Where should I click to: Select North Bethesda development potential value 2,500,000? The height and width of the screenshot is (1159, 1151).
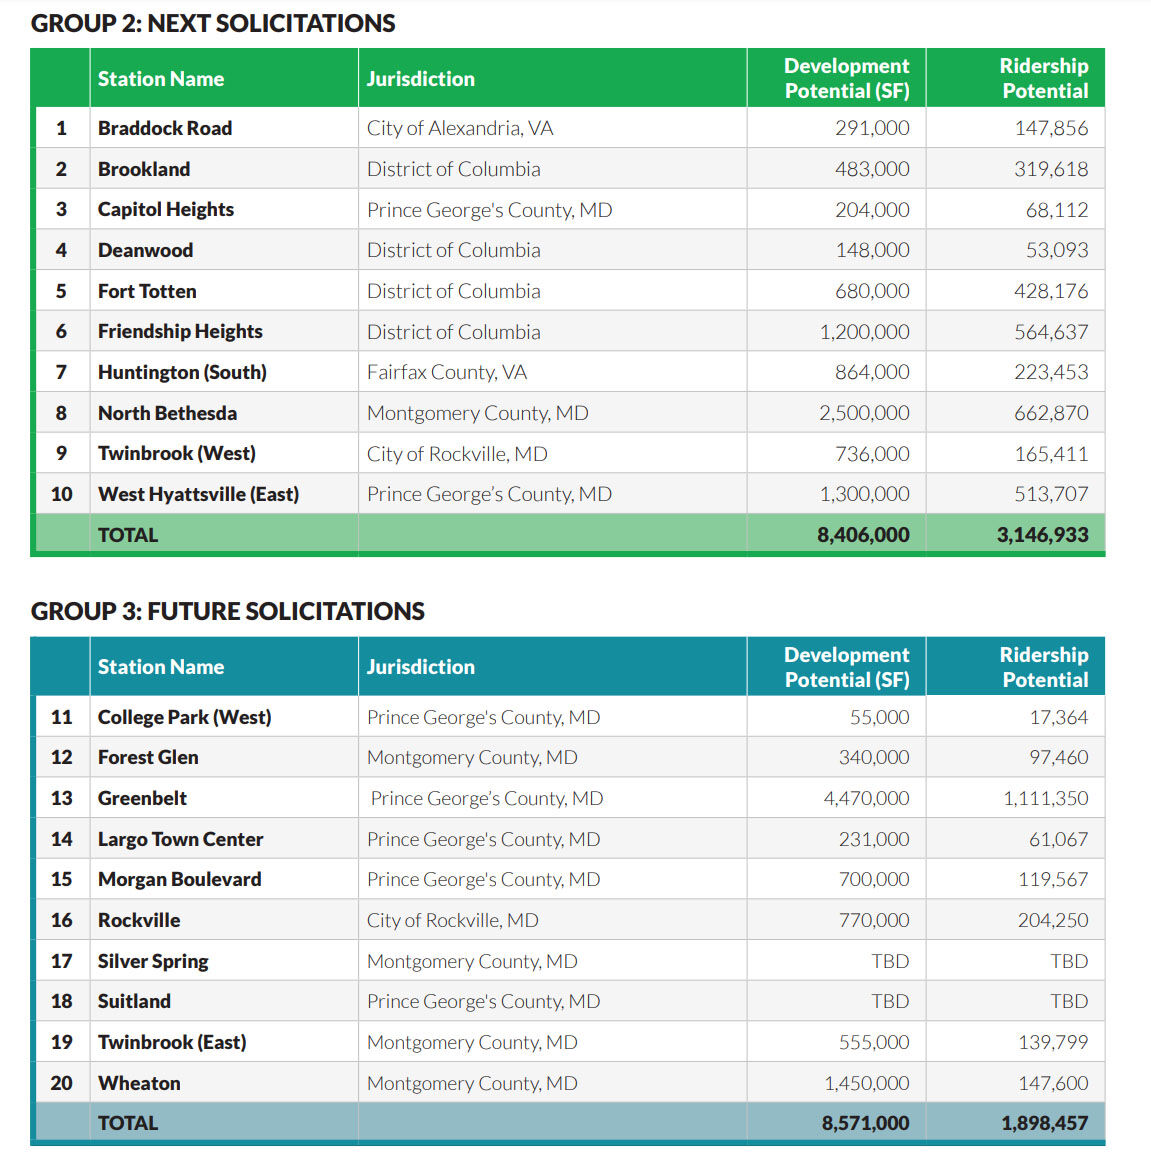pos(864,413)
